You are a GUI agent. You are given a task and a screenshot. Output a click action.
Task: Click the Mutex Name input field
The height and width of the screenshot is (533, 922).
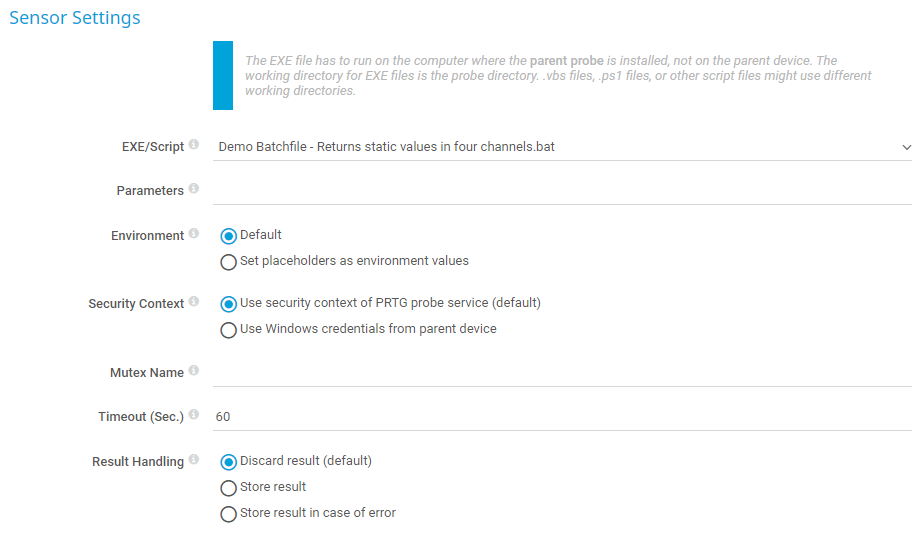[x=560, y=372]
